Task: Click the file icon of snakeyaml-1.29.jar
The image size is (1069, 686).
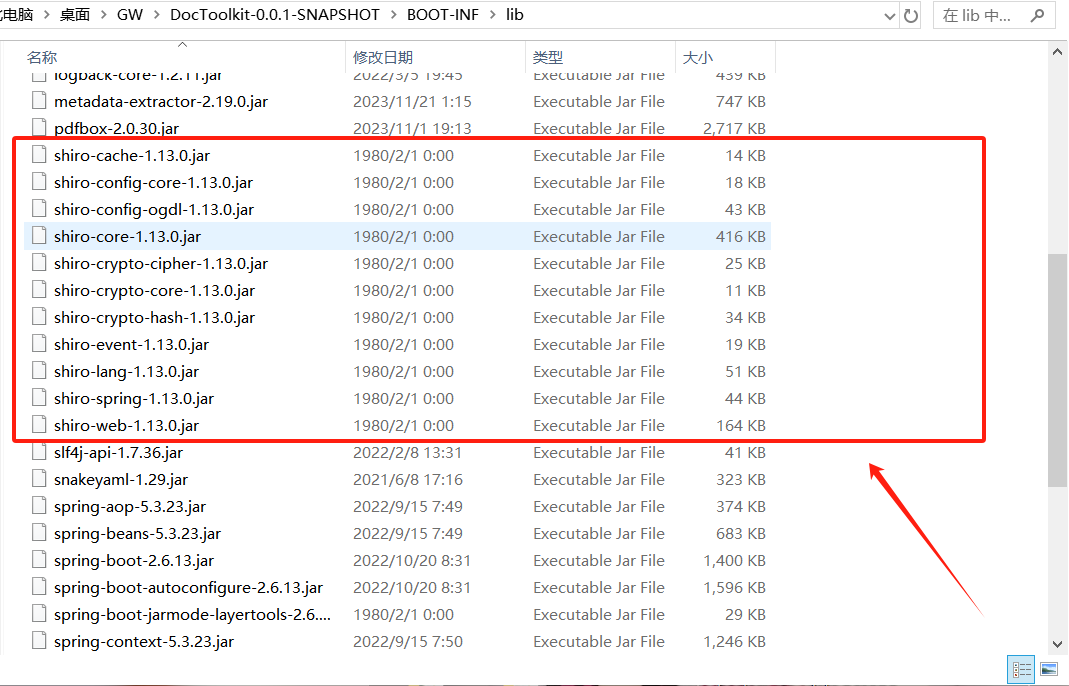Action: click(x=40, y=479)
